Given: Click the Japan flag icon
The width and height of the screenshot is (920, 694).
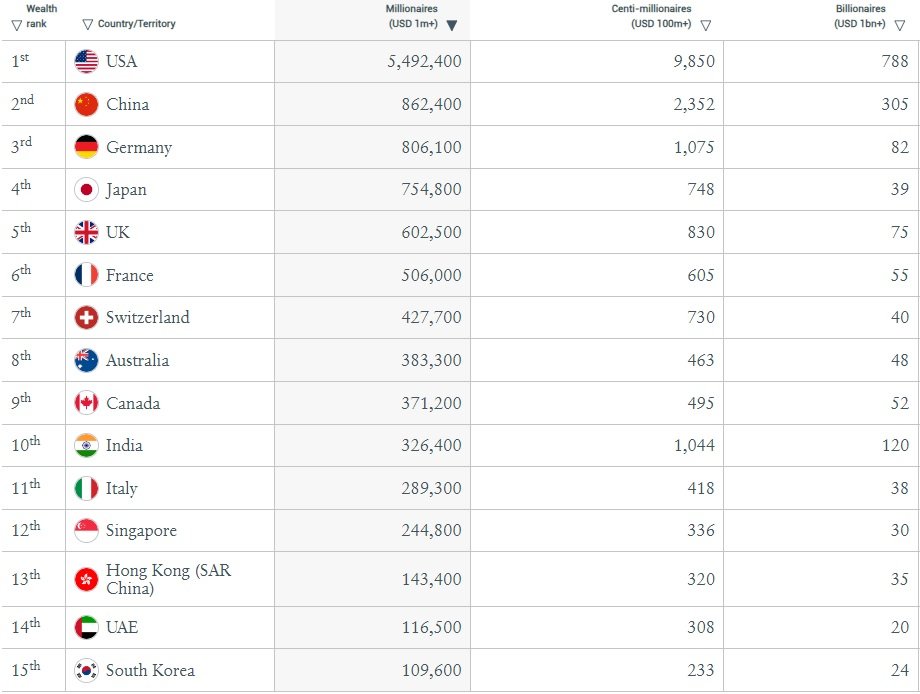Looking at the screenshot, I should [86, 189].
